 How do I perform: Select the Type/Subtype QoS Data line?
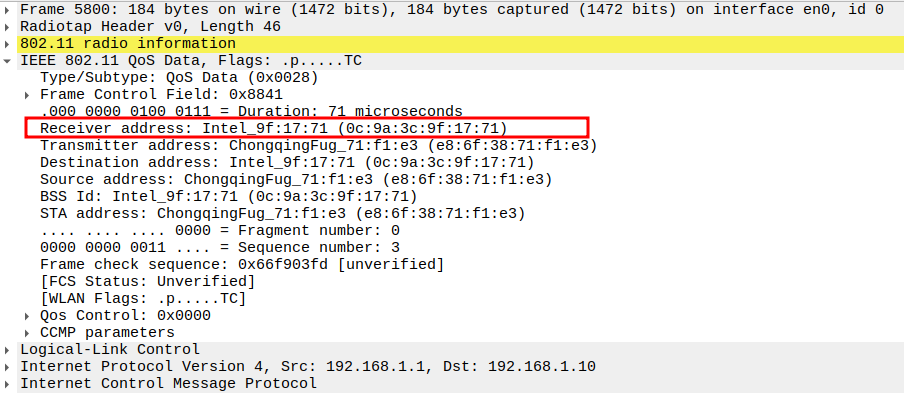click(x=179, y=77)
